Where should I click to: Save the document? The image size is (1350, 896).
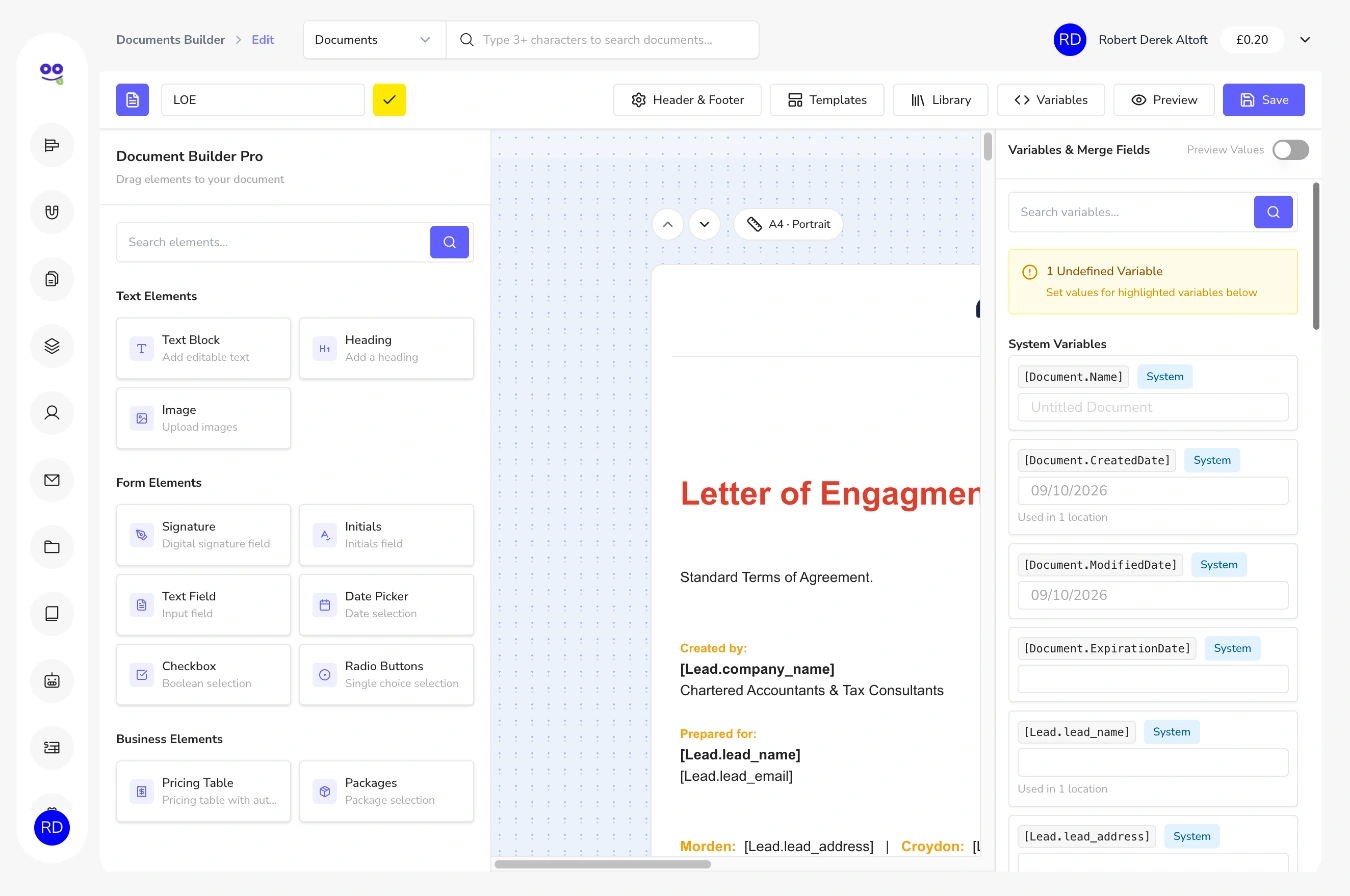(x=1264, y=100)
